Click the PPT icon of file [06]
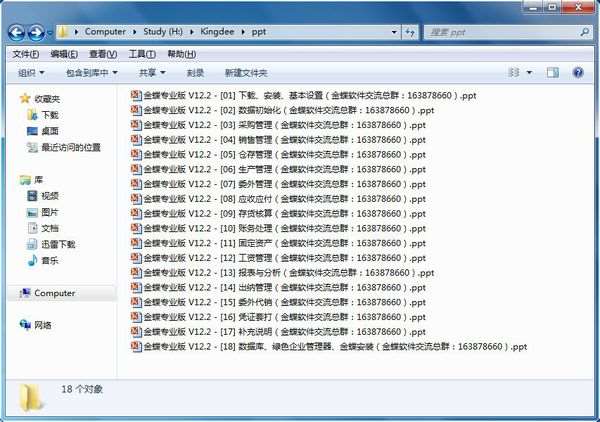This screenshot has height=422, width=600. point(136,169)
